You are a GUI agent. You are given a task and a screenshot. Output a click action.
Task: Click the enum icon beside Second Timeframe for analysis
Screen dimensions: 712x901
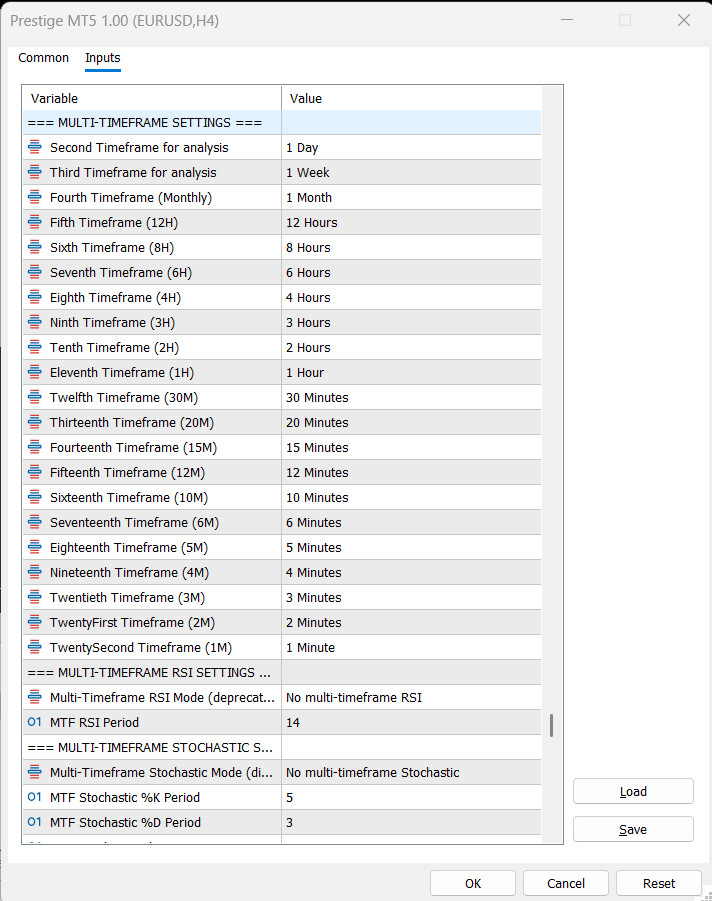point(34,147)
